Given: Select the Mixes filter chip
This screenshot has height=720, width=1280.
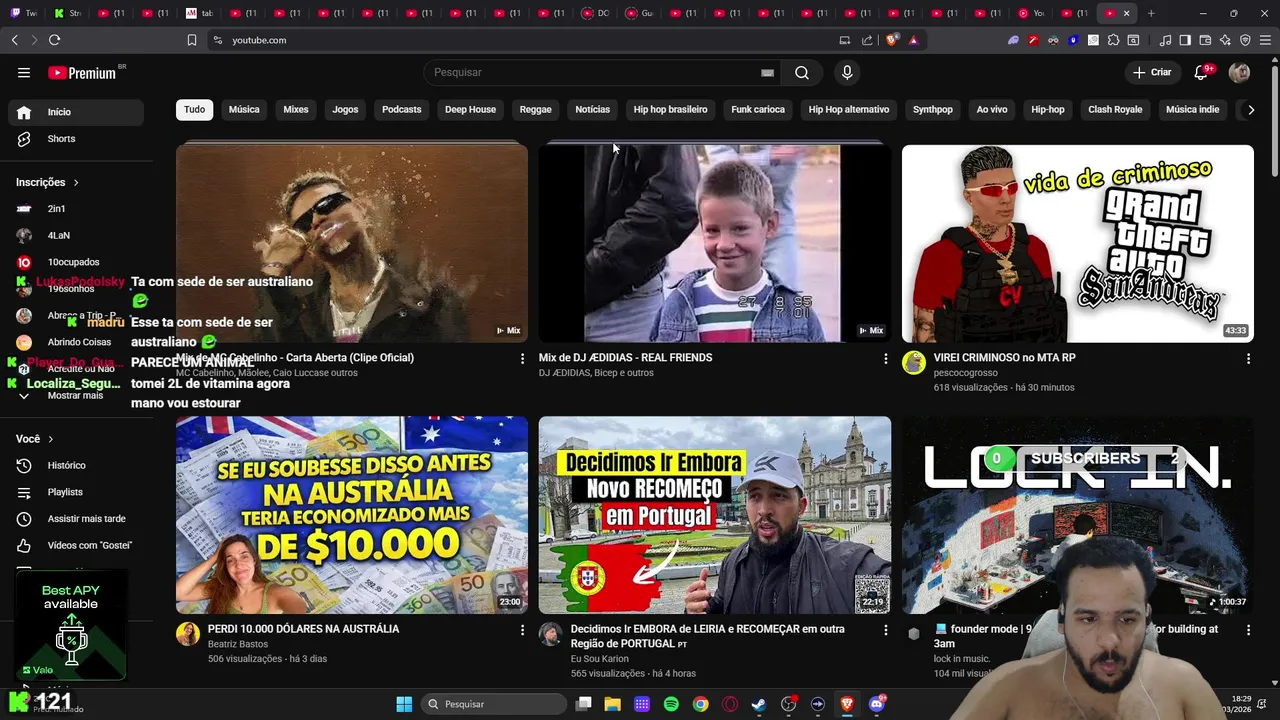Looking at the screenshot, I should coord(296,110).
